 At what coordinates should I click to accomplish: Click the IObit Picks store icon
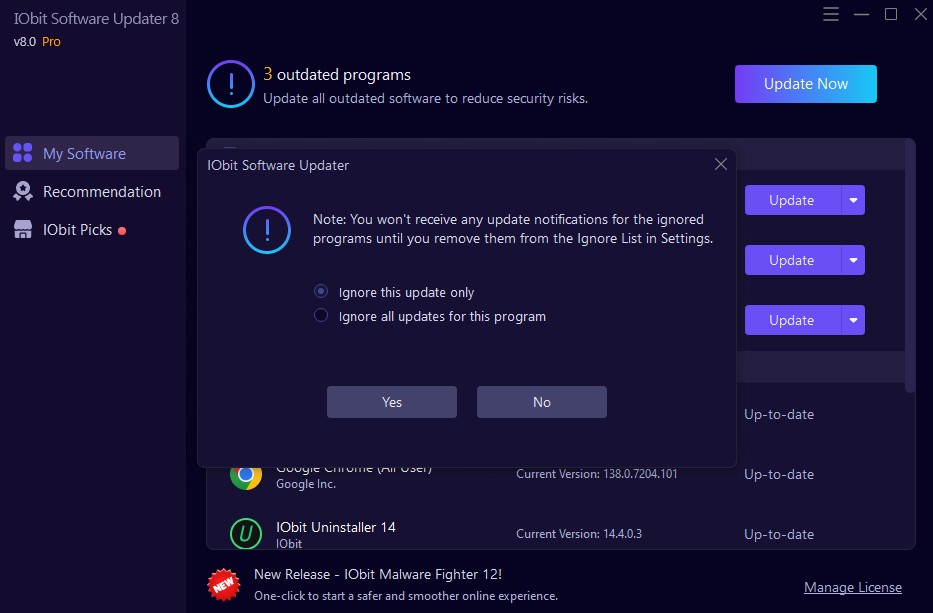click(22, 229)
